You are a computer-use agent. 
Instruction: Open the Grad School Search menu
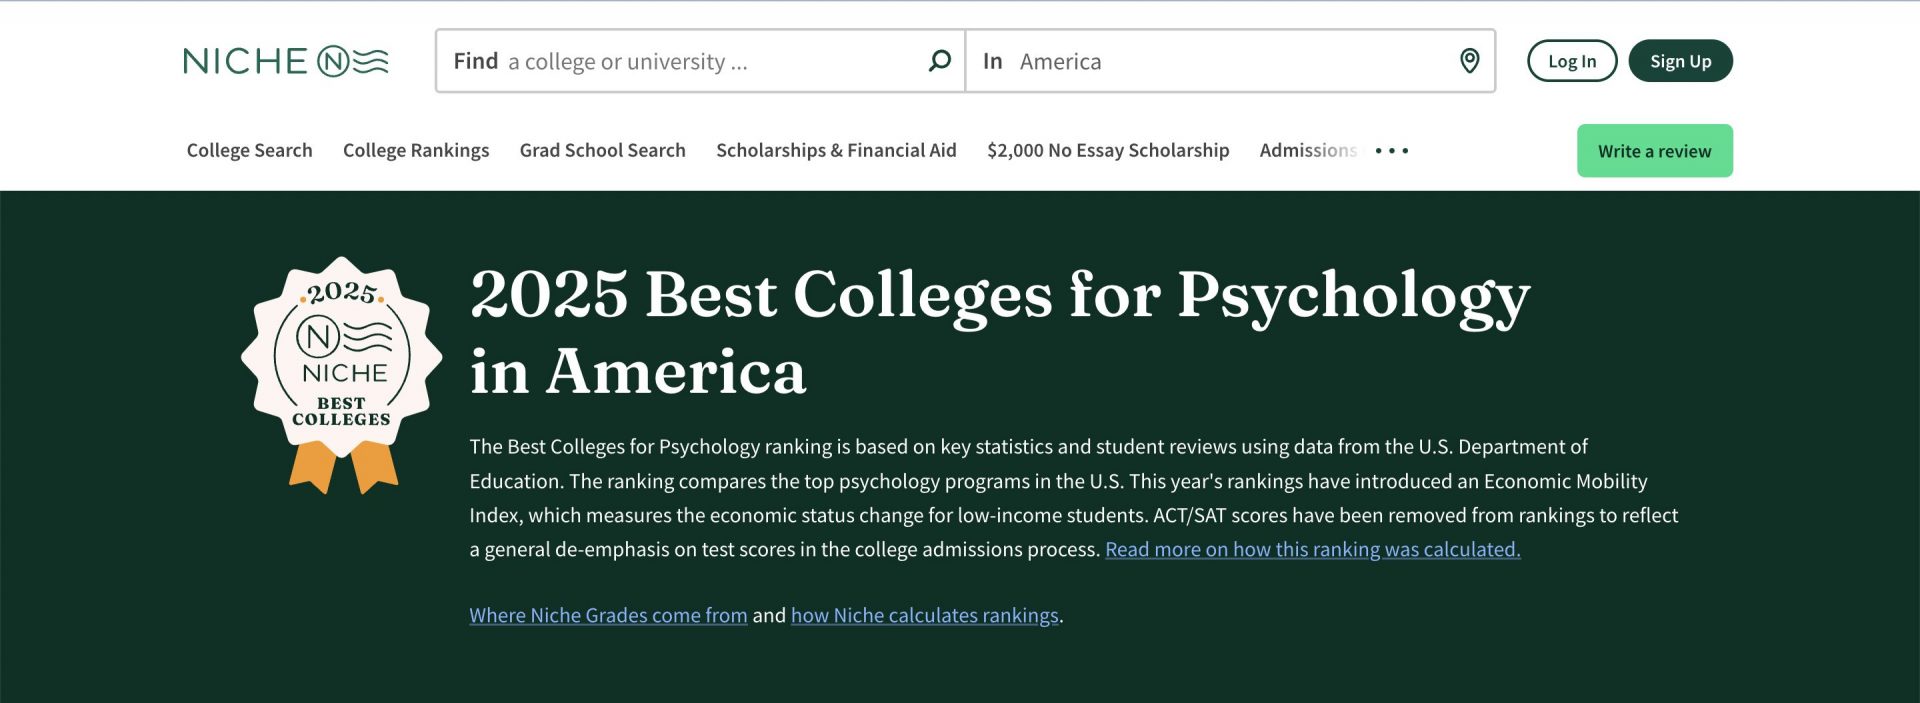(602, 150)
